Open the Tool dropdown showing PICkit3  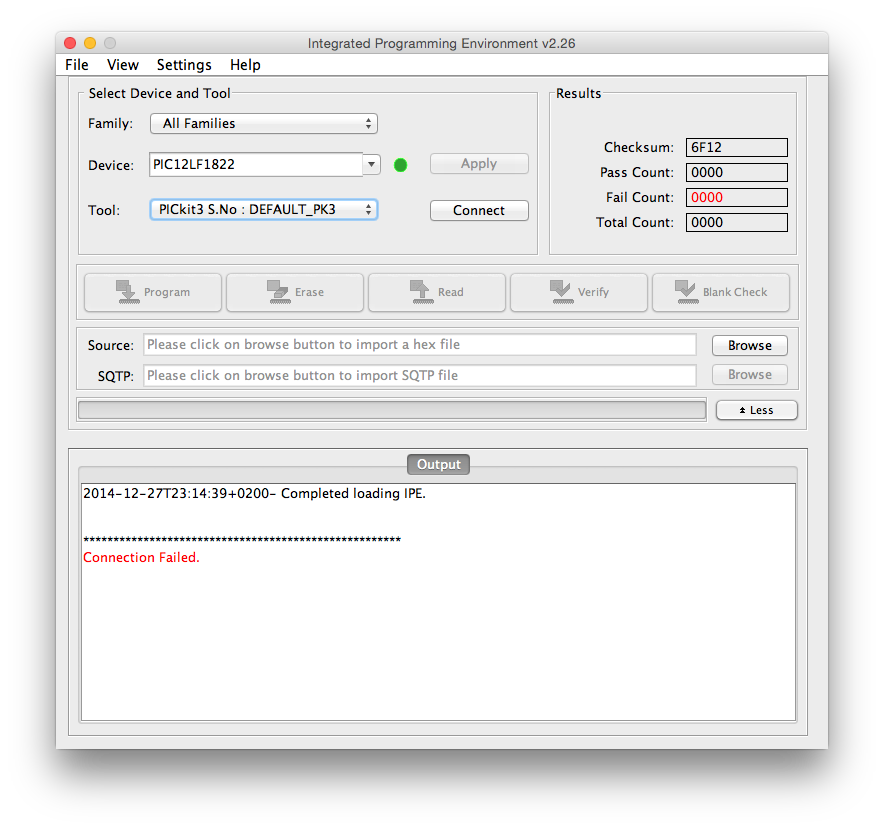click(x=264, y=210)
